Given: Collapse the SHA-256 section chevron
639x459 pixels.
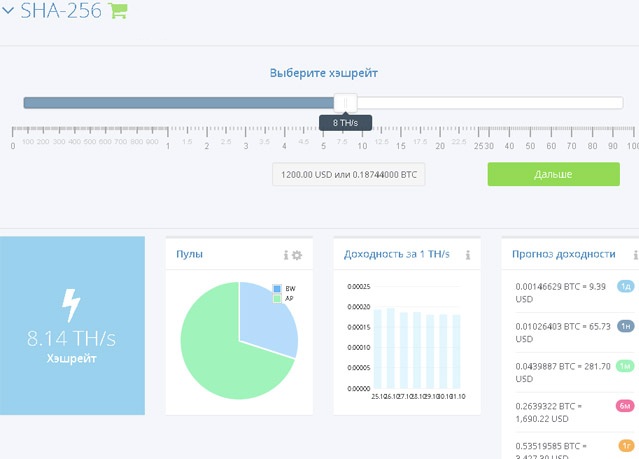Looking at the screenshot, I should [8, 11].
